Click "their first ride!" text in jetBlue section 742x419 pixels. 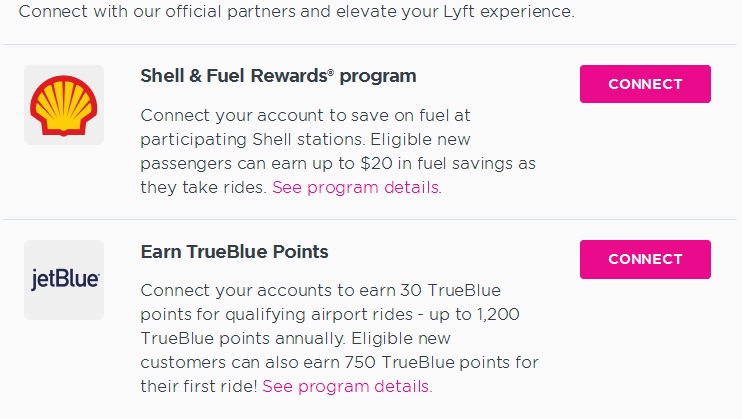(x=199, y=386)
